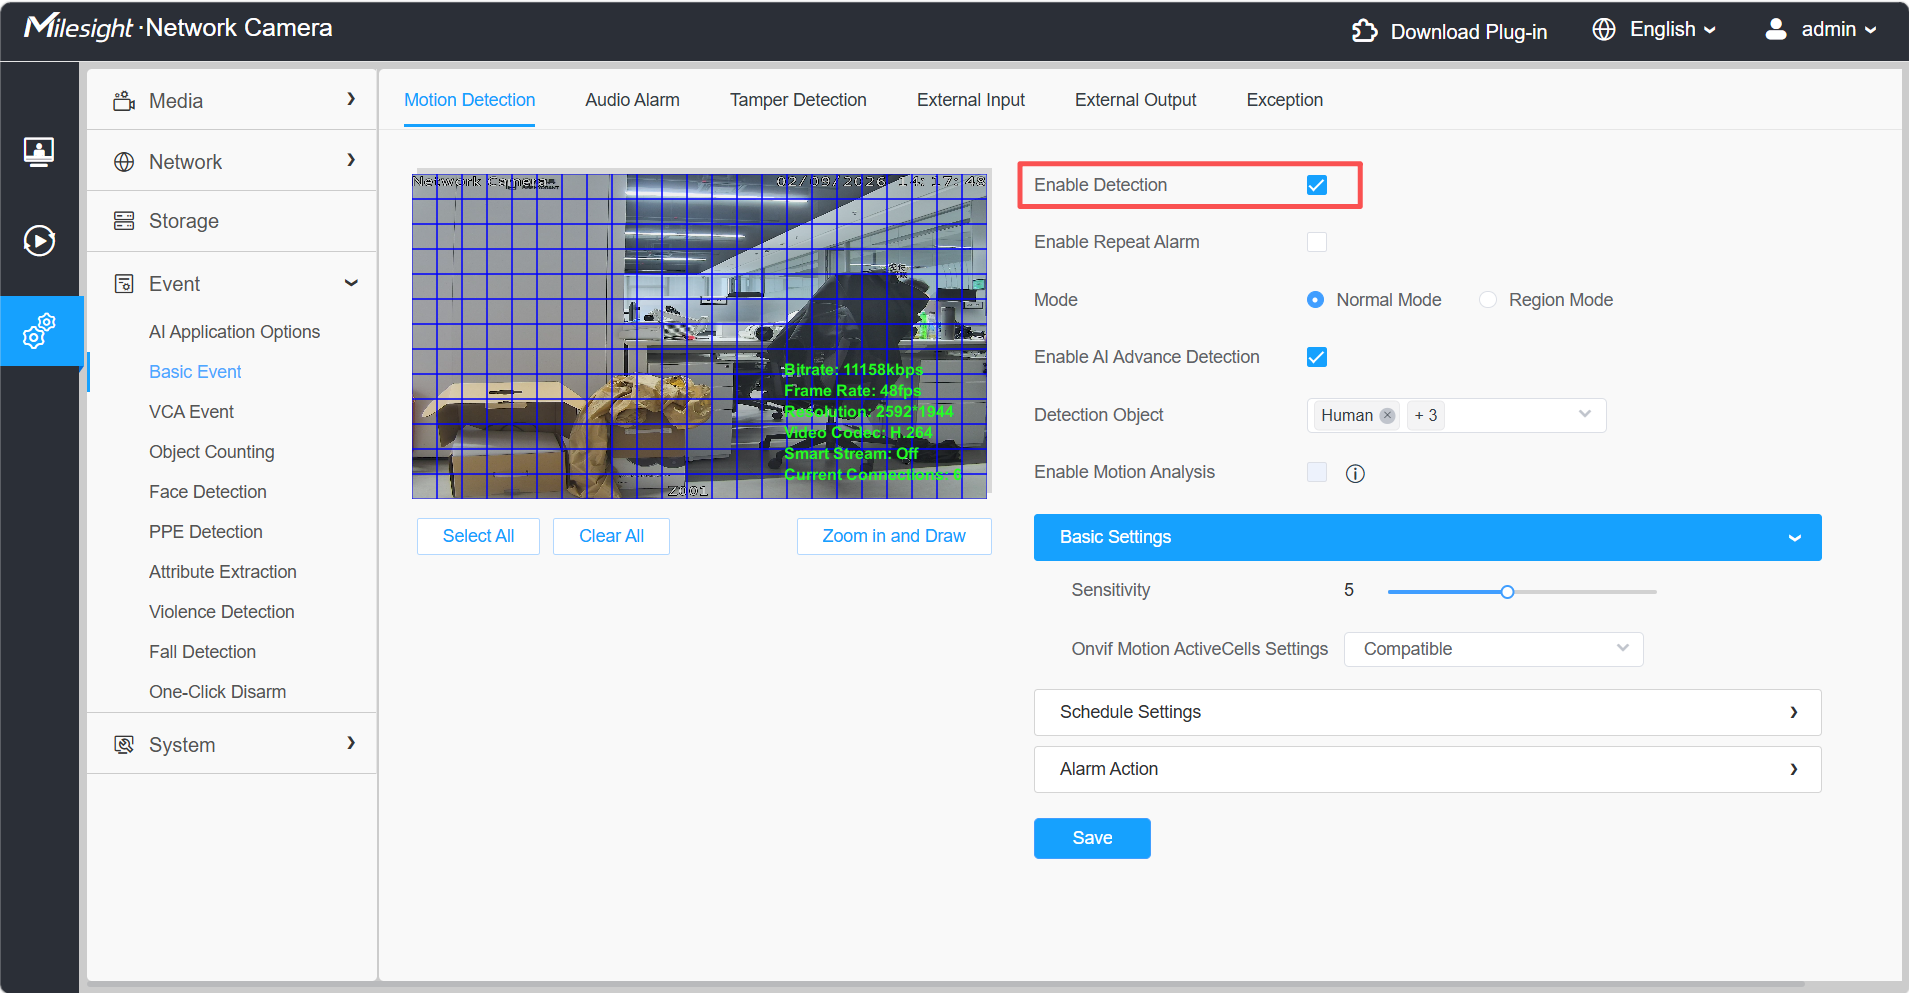
Task: Click the admin user avatar icon
Action: 1776,29
